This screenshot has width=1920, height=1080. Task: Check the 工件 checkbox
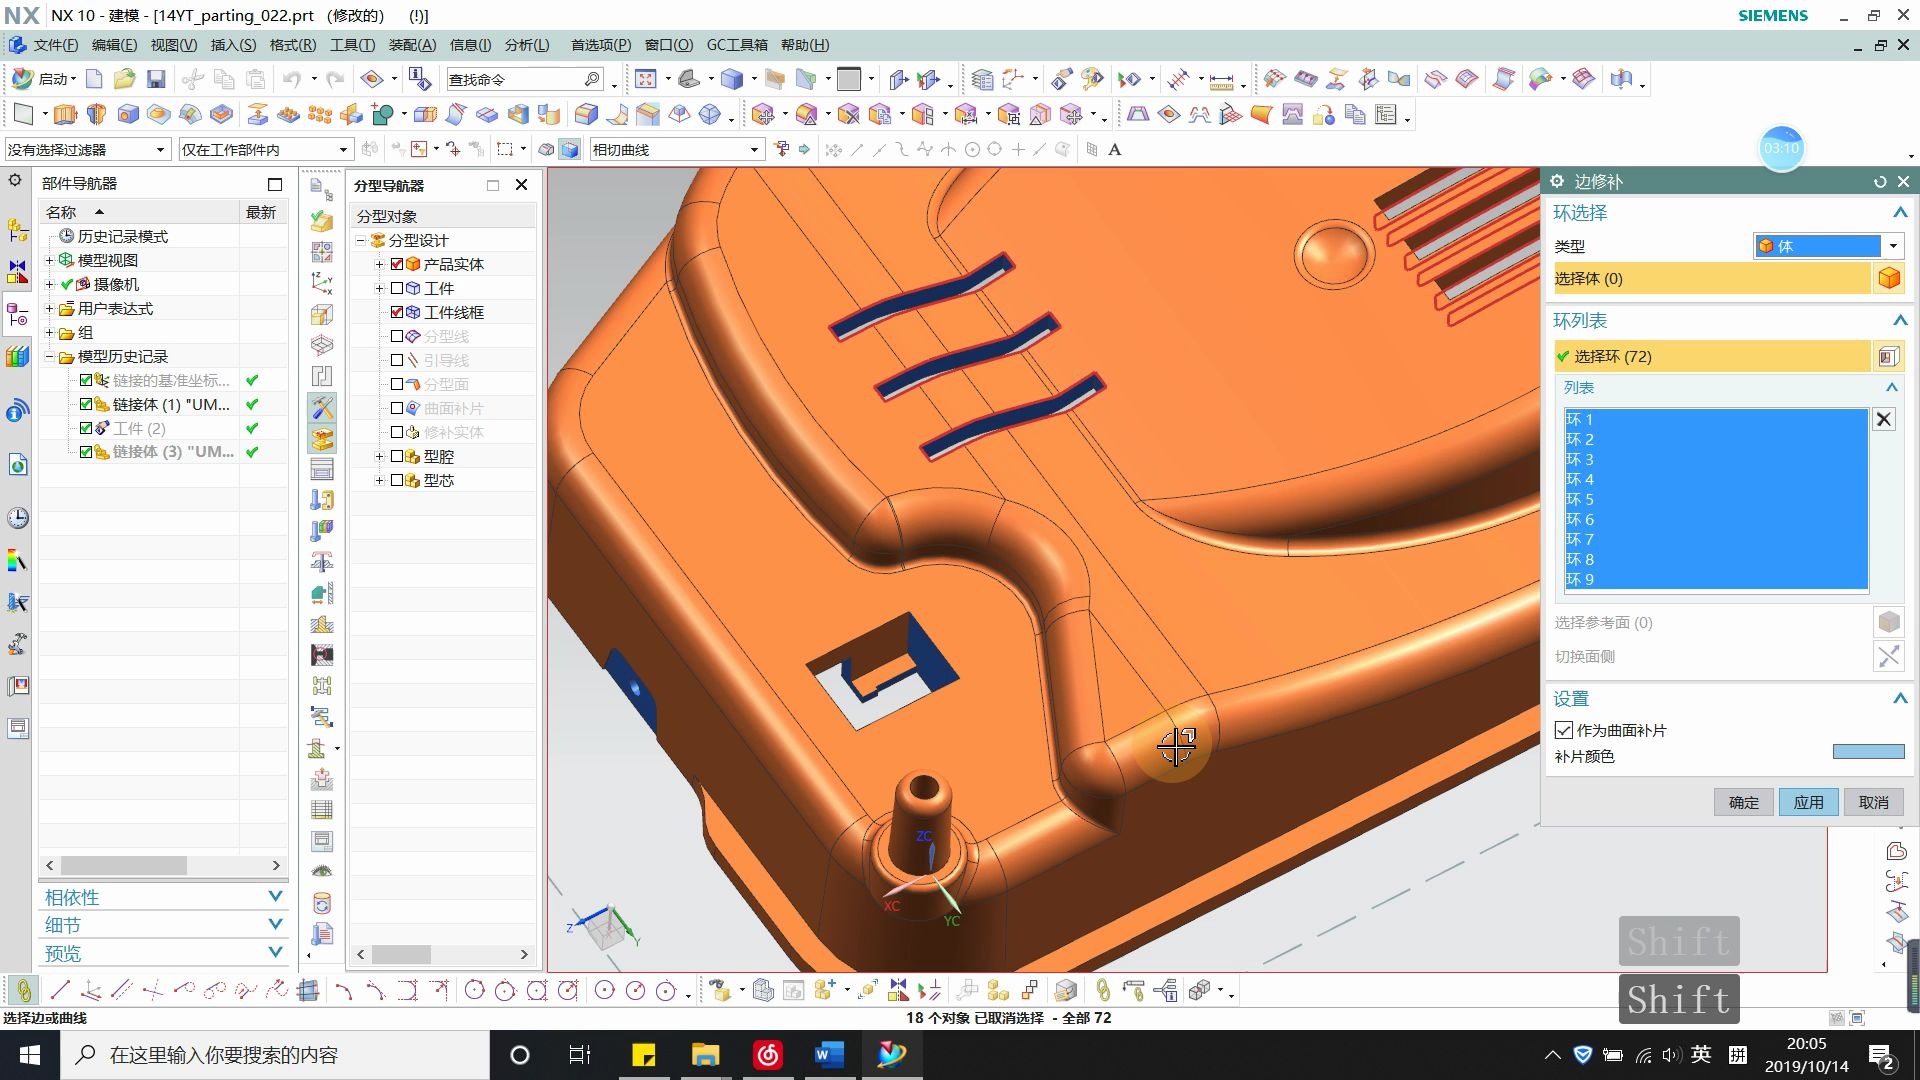pyautogui.click(x=397, y=288)
